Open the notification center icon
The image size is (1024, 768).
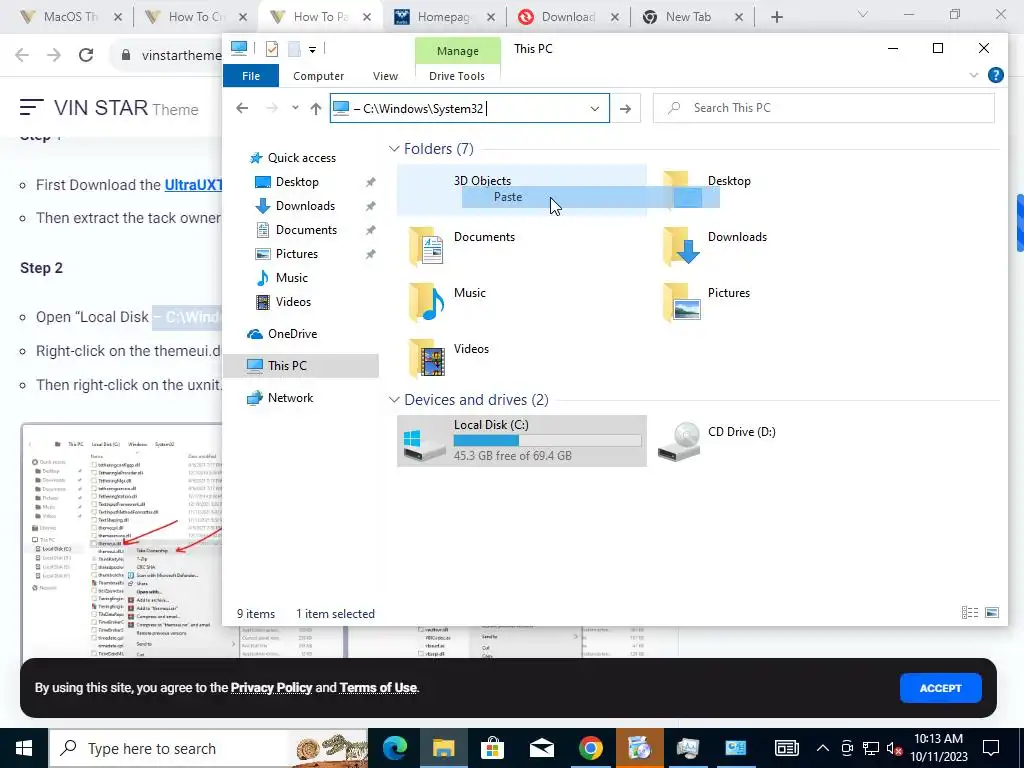tap(991, 748)
